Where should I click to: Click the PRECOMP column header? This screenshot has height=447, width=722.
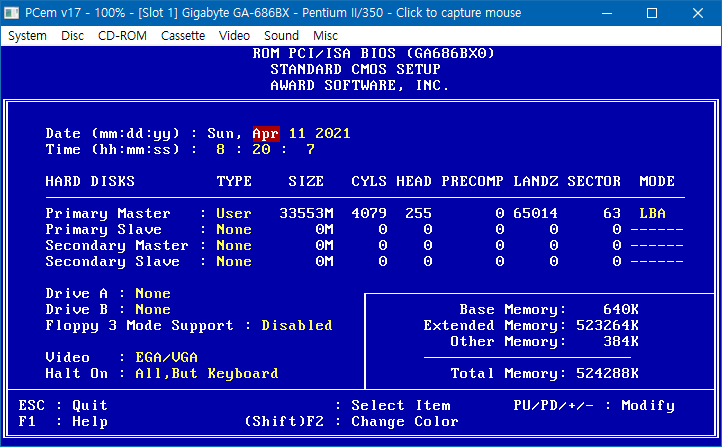(472, 181)
